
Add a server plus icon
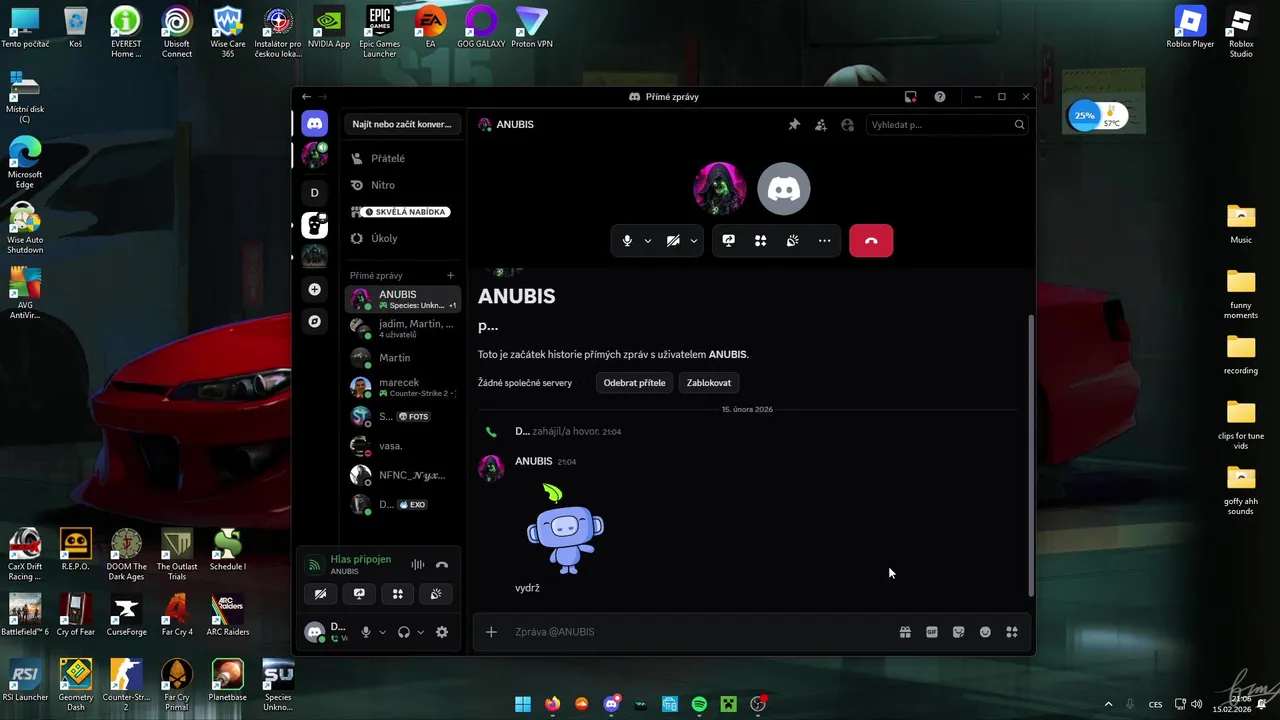315,289
